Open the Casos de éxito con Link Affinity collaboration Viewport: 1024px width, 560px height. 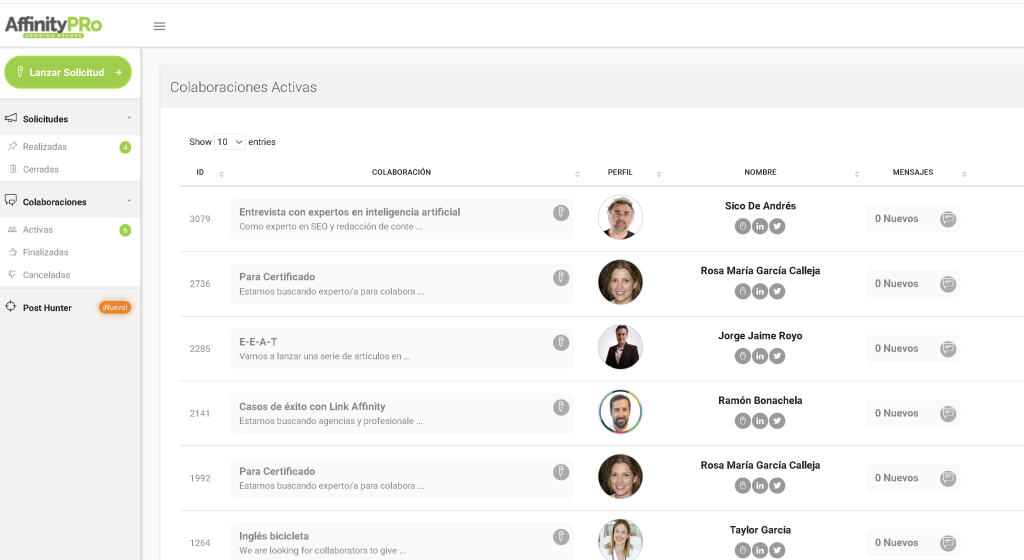312,407
